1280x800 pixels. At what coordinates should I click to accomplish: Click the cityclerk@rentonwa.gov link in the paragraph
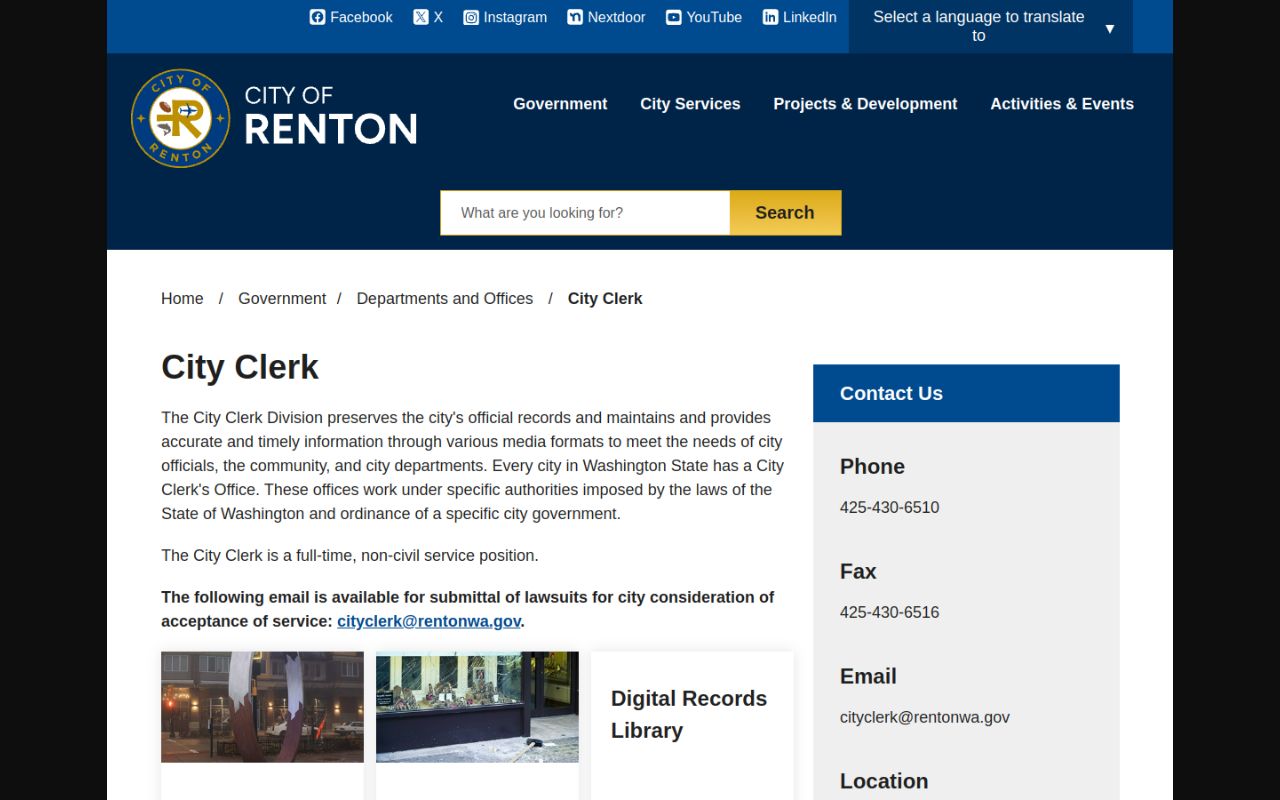pos(429,621)
